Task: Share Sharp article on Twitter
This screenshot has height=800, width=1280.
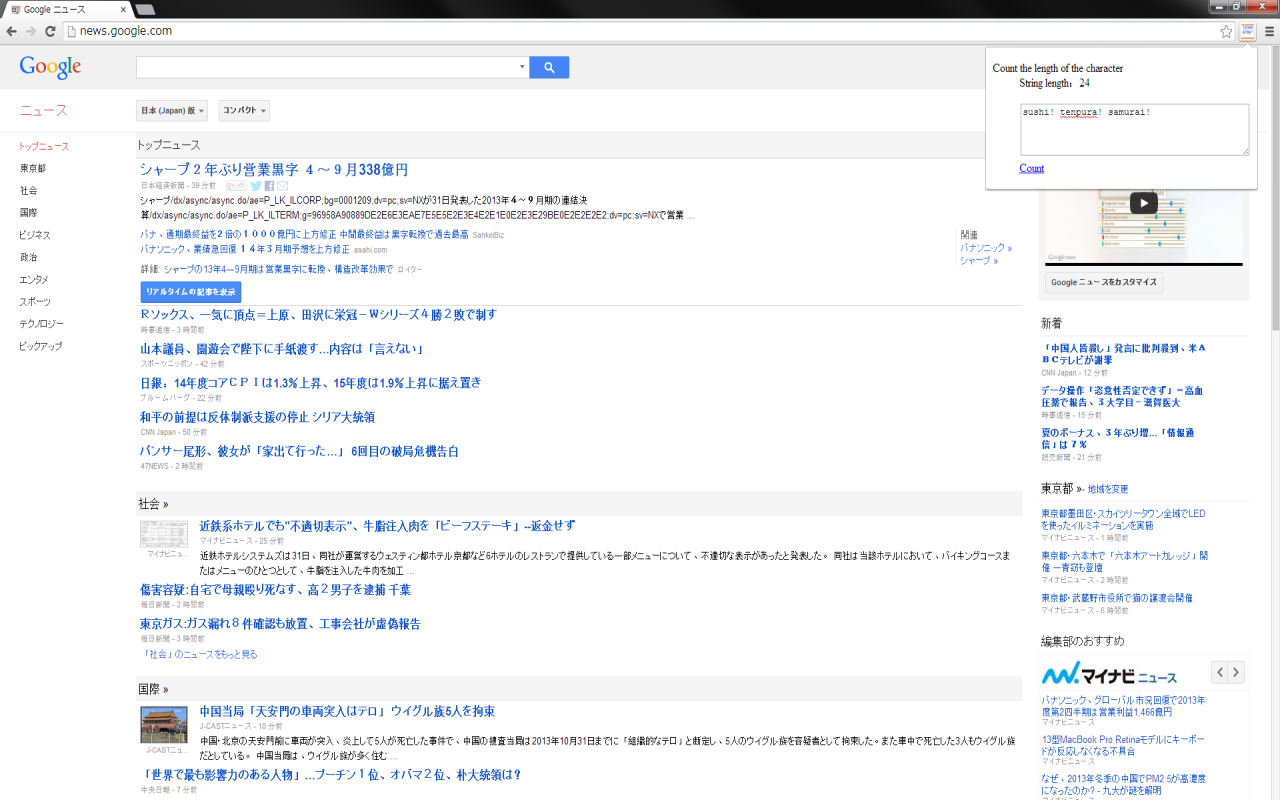Action: click(256, 186)
